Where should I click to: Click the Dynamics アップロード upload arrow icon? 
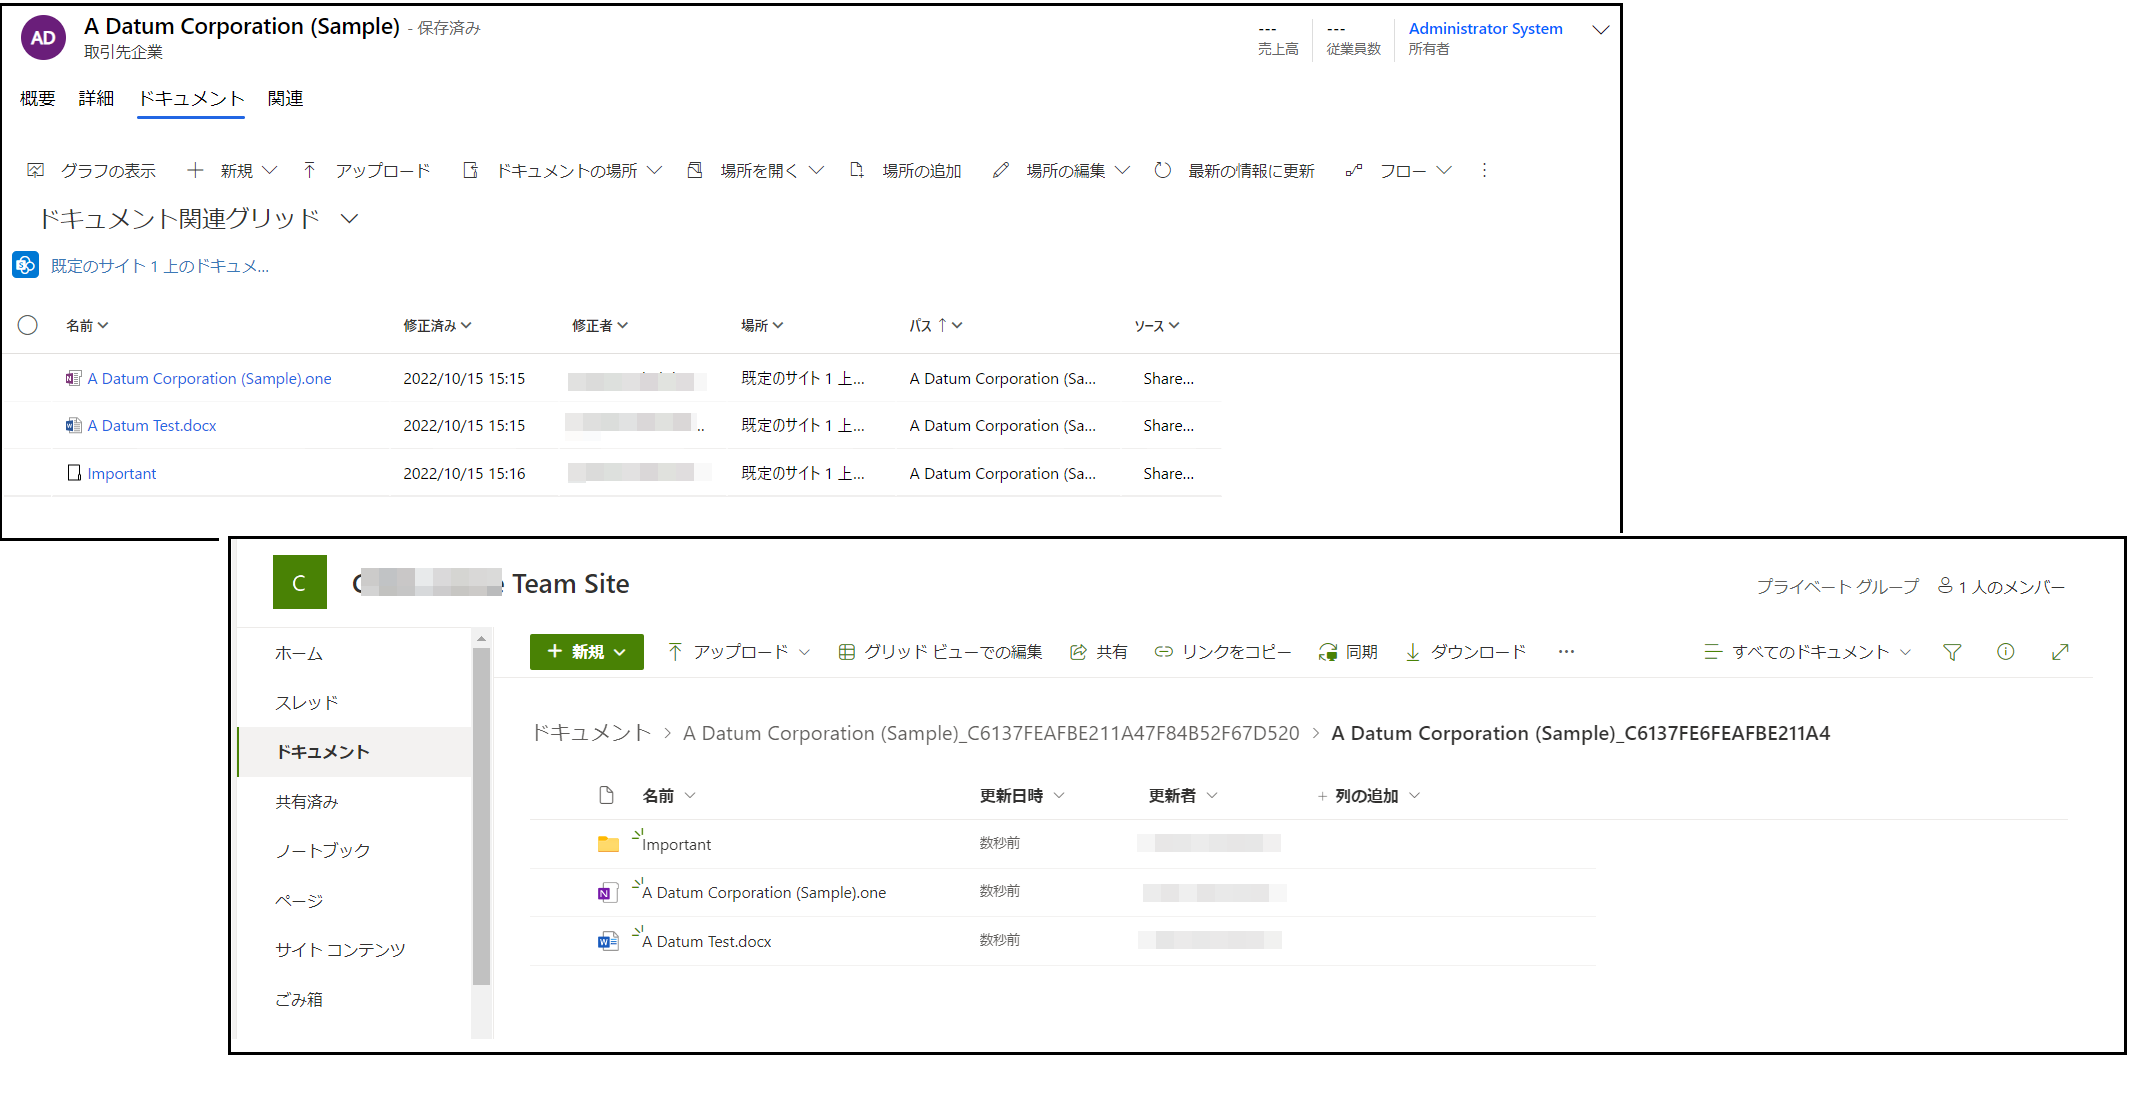(x=310, y=170)
